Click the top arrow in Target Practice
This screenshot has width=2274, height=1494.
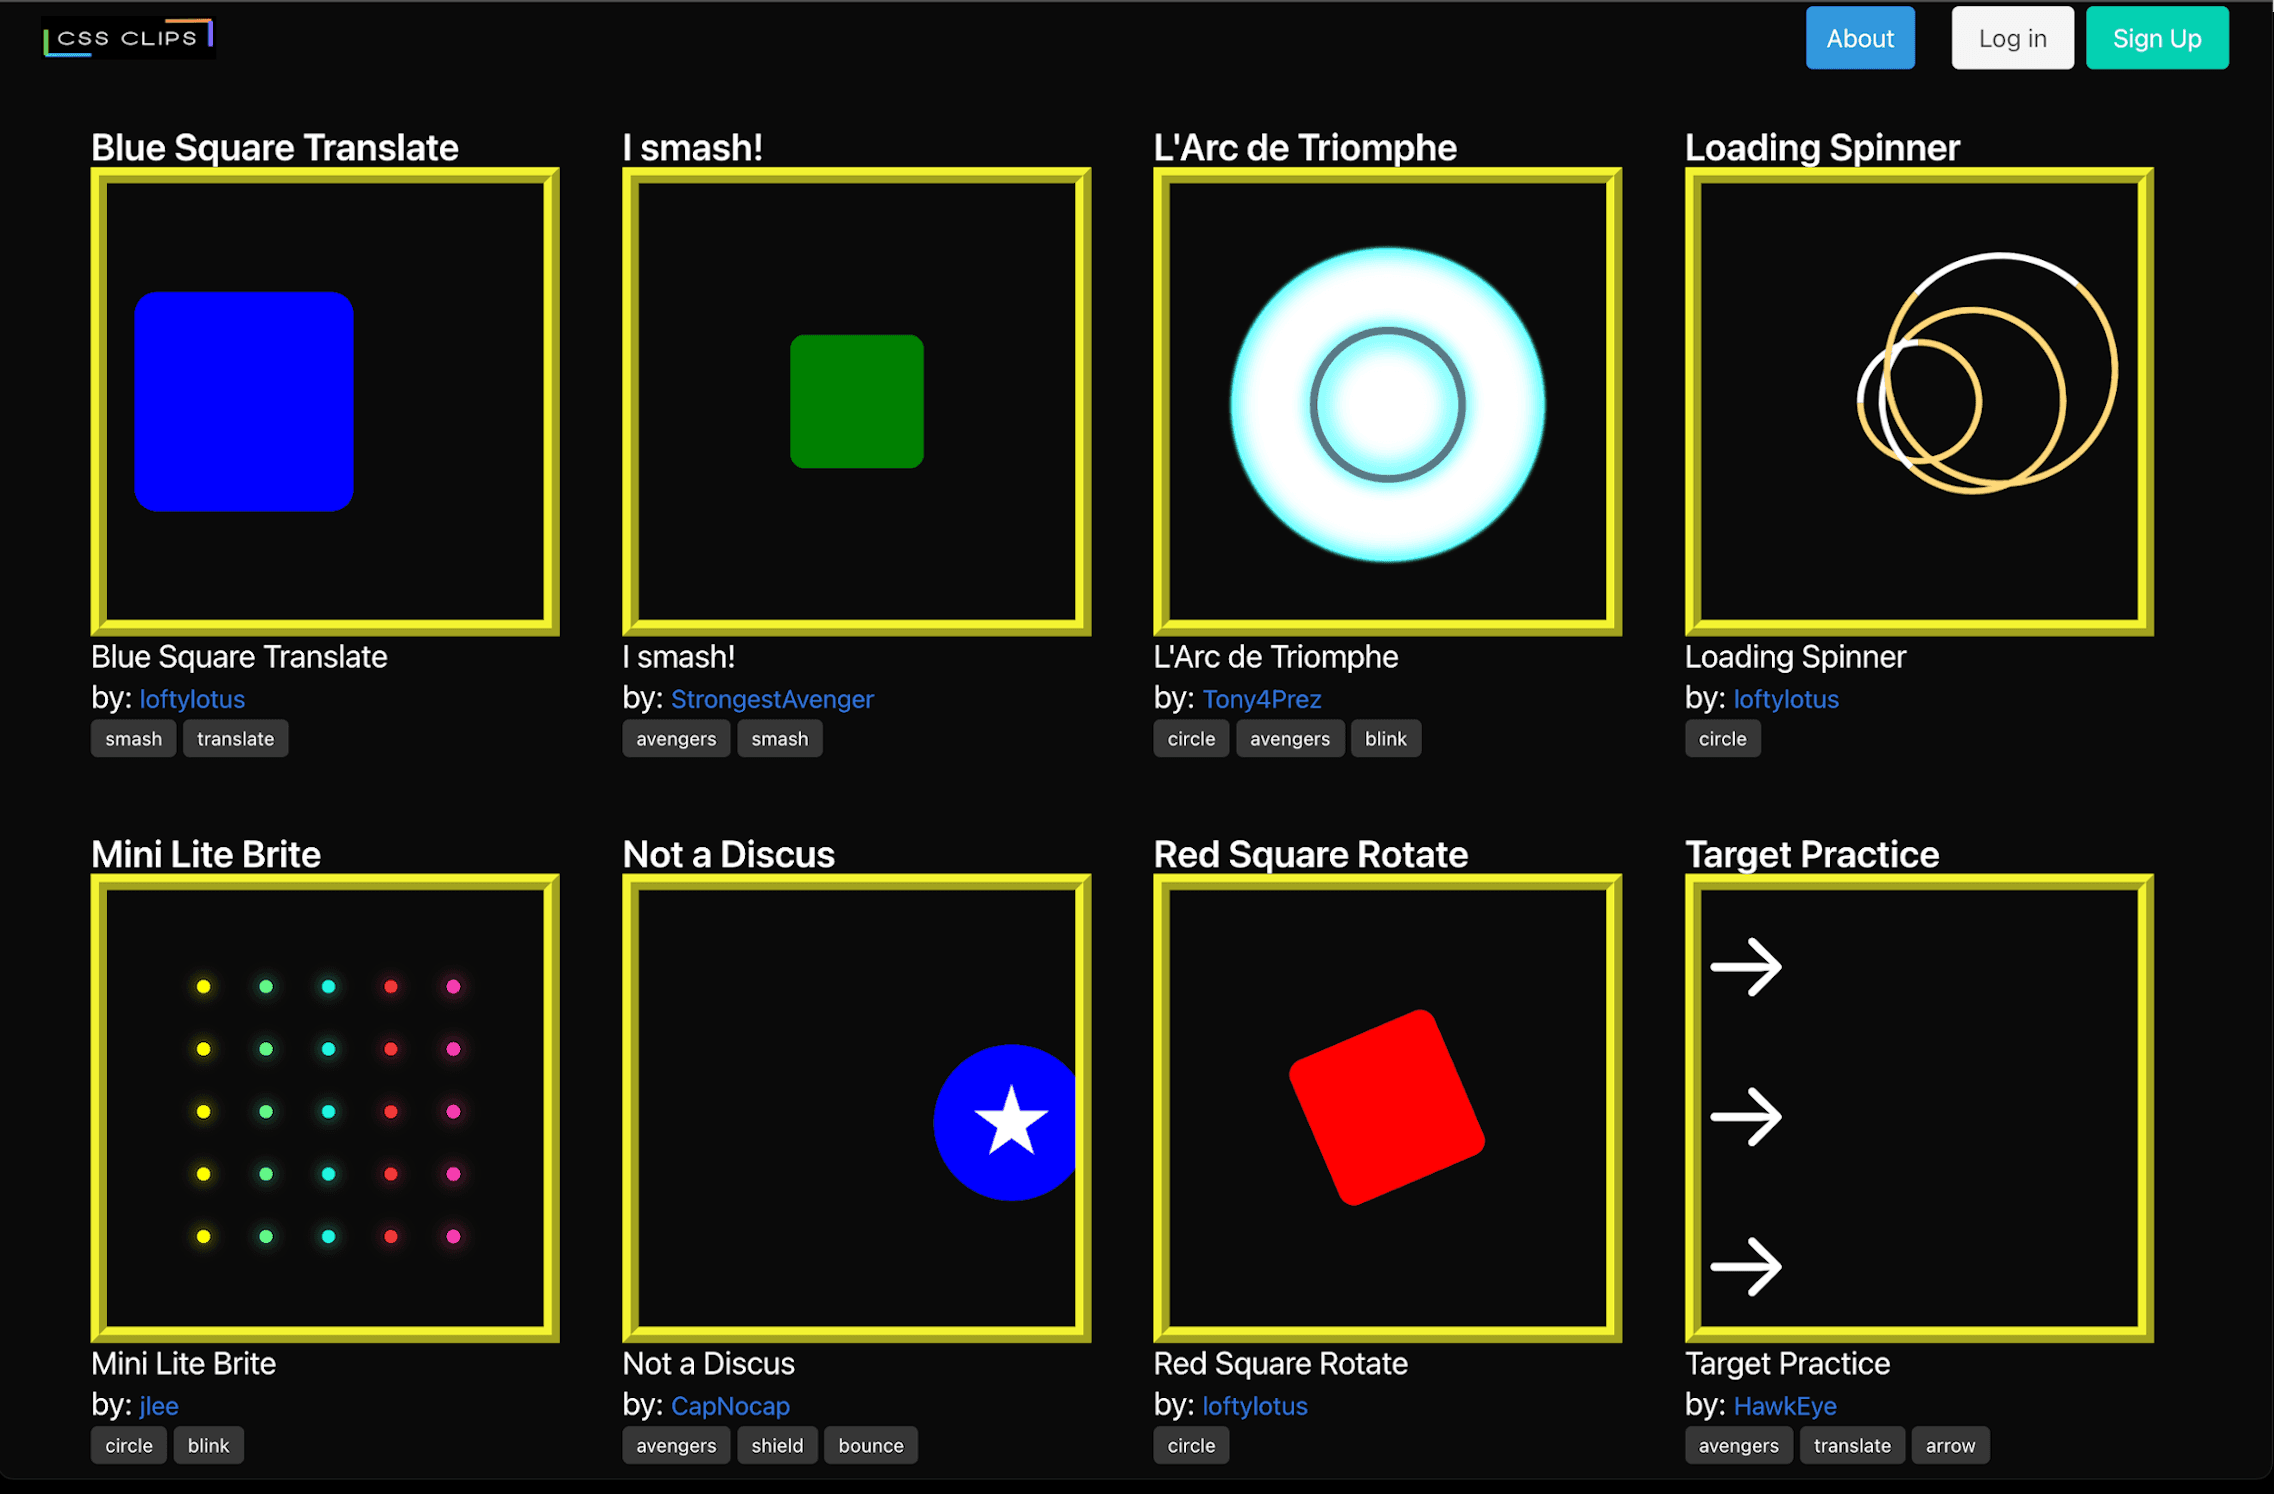pyautogui.click(x=1746, y=967)
